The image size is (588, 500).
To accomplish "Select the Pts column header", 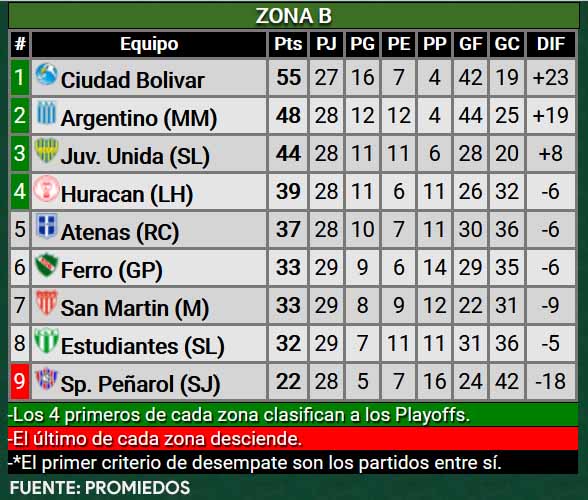I will point(288,44).
